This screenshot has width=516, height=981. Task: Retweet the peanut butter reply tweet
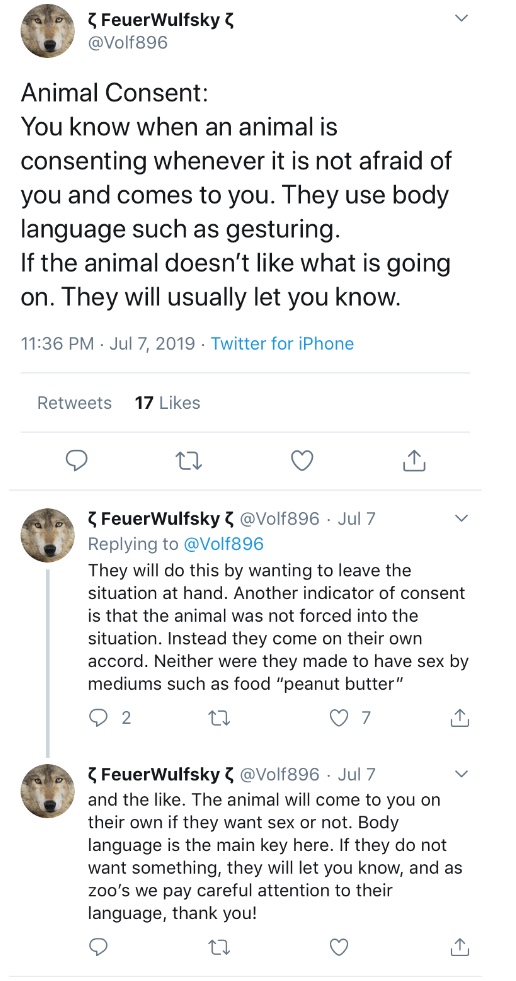click(x=218, y=718)
